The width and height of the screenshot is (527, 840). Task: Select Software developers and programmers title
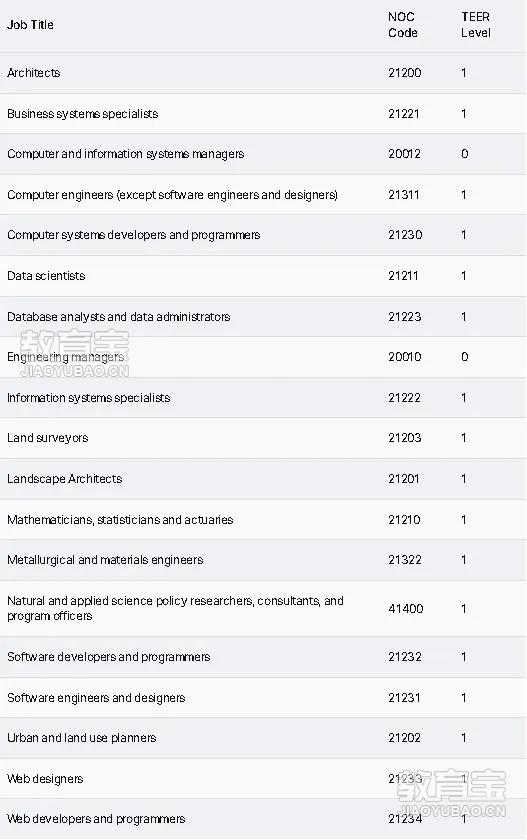pos(109,657)
